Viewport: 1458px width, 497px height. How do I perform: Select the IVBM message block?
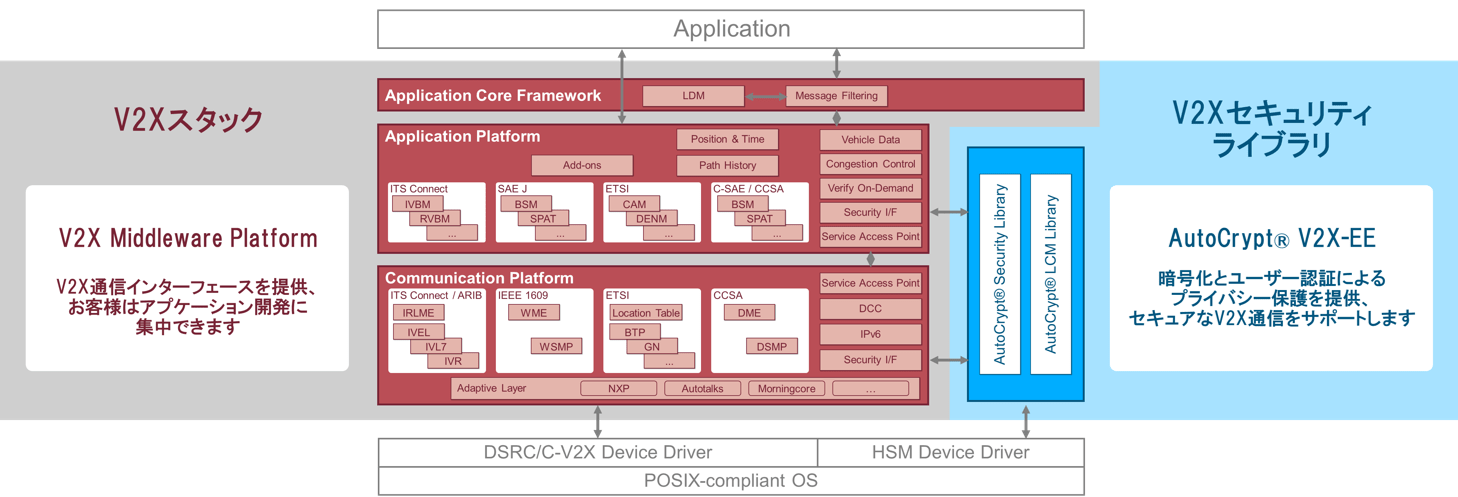[417, 204]
